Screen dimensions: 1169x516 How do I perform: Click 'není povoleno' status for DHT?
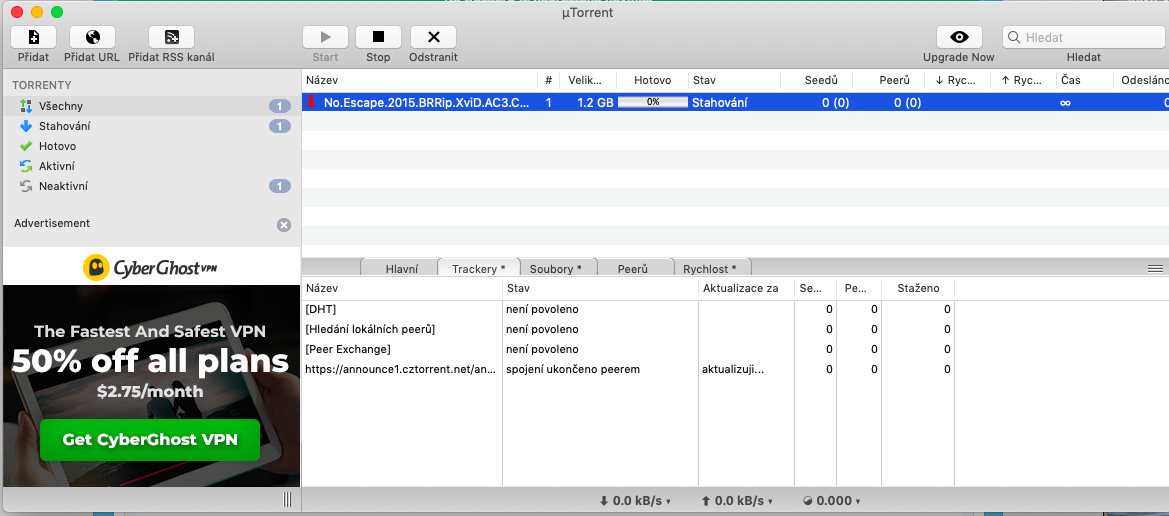point(542,309)
